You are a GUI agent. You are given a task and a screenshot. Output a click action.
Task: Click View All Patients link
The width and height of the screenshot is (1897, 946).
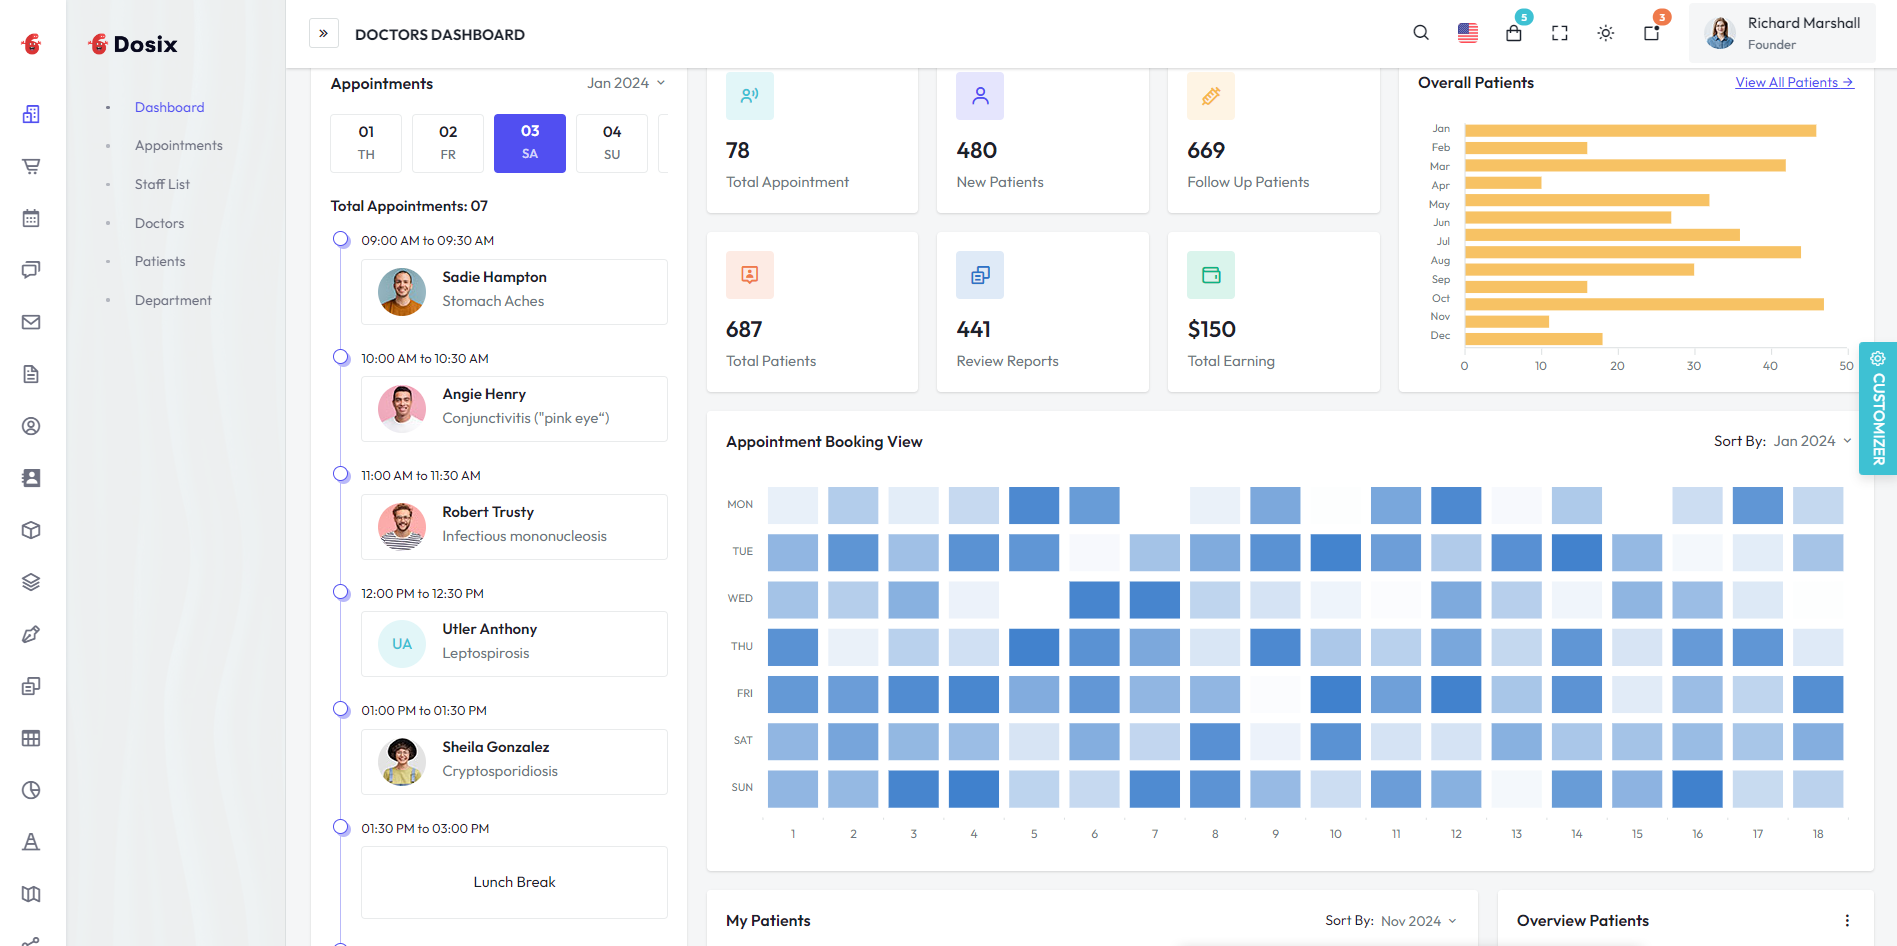(1794, 82)
